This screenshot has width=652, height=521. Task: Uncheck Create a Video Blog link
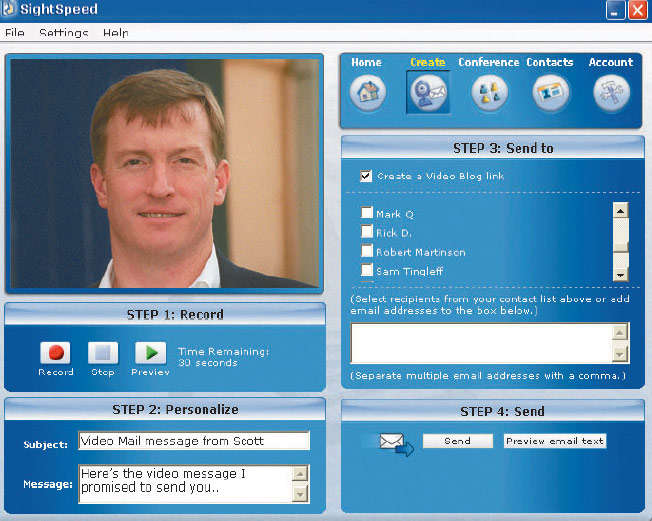pyautogui.click(x=366, y=176)
